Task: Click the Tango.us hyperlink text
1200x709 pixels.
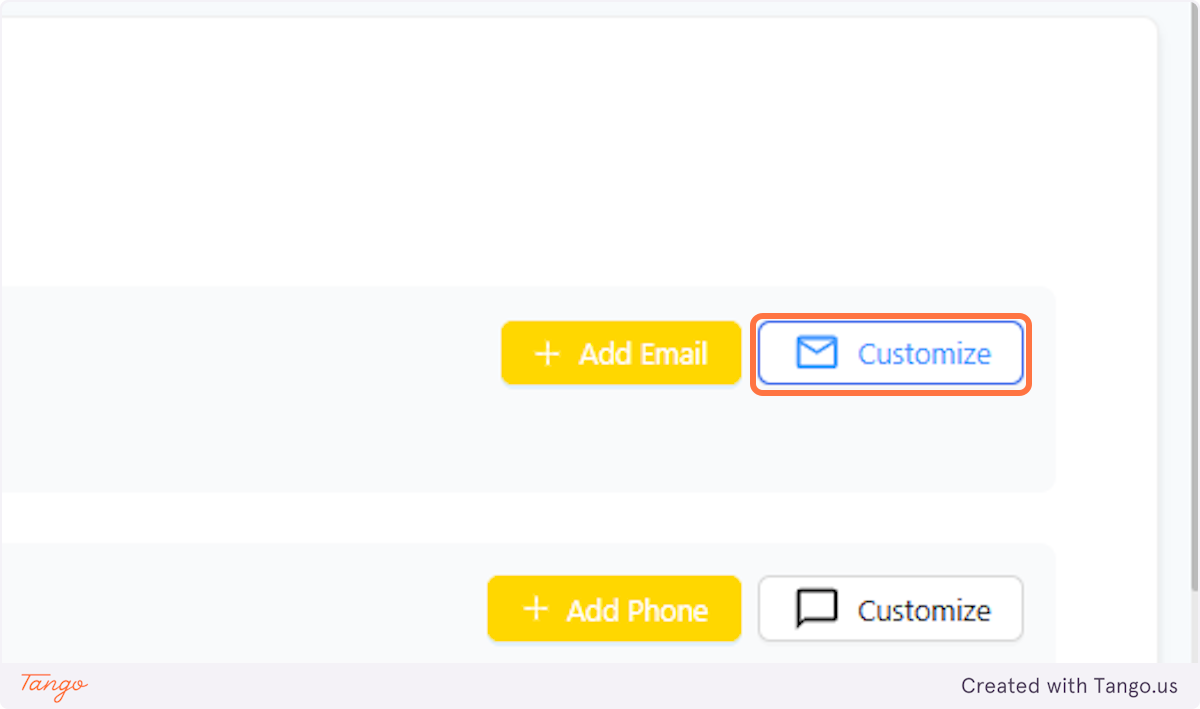Action: [x=1135, y=686]
